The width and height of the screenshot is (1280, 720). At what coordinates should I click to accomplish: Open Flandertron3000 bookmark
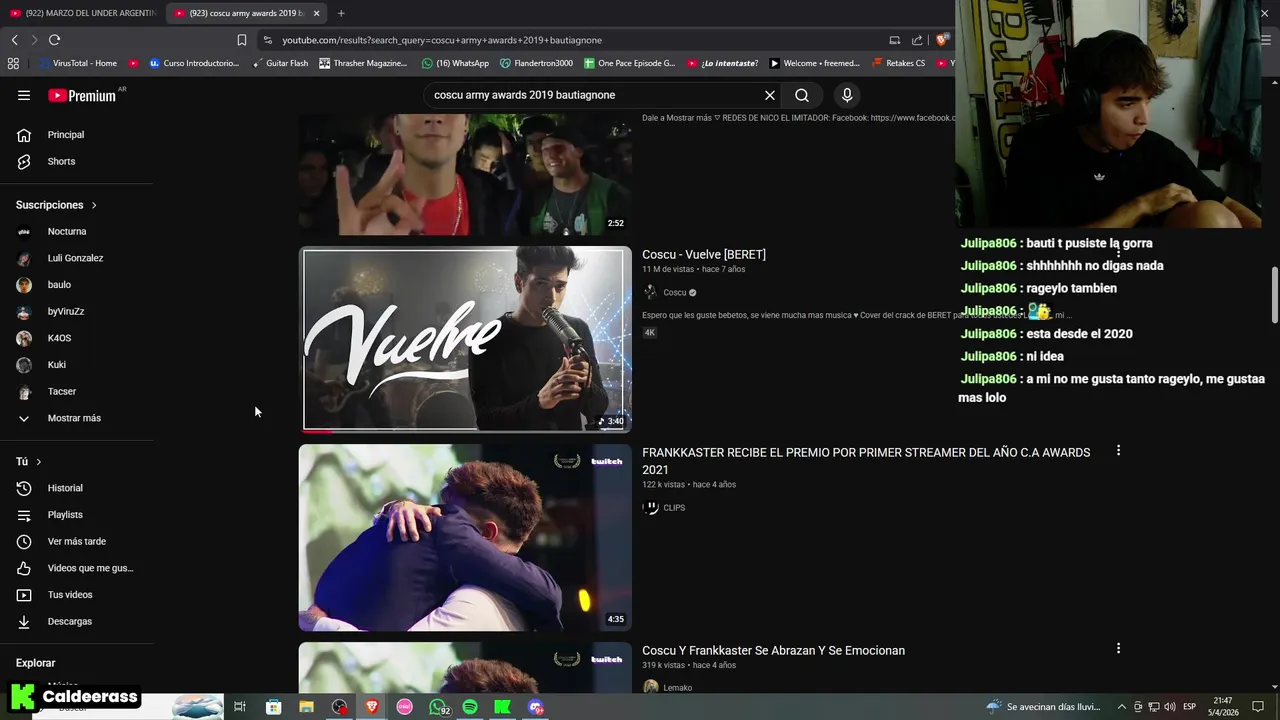click(x=536, y=63)
